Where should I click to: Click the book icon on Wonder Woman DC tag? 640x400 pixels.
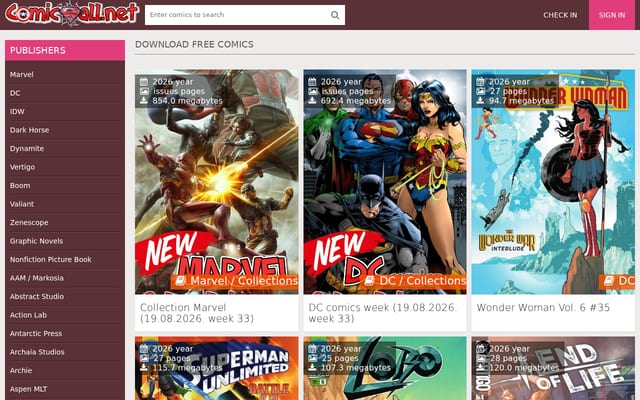pos(609,281)
